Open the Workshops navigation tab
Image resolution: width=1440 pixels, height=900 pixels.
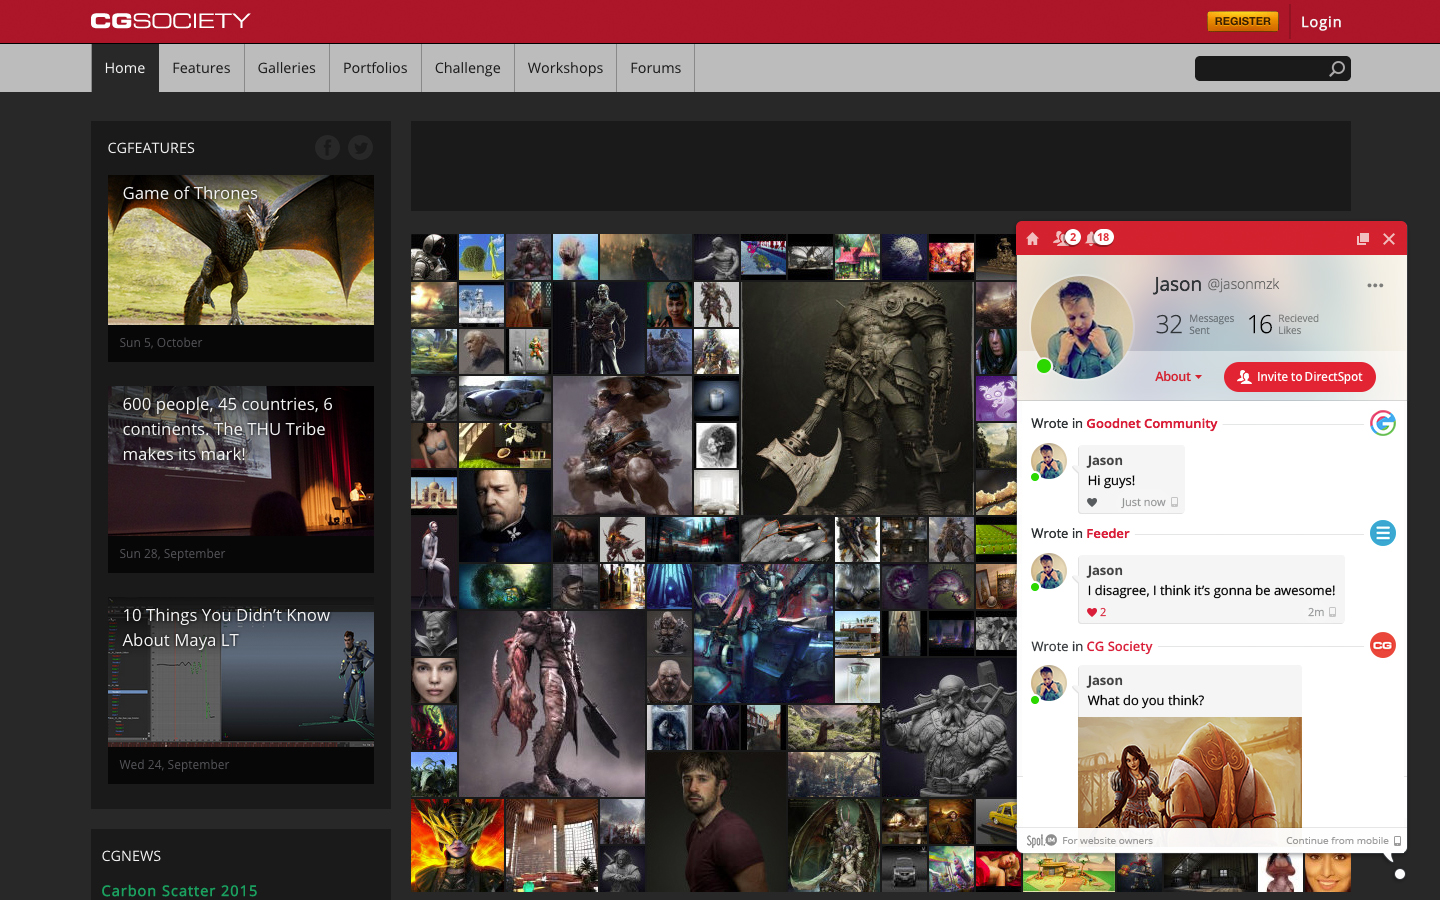565,68
